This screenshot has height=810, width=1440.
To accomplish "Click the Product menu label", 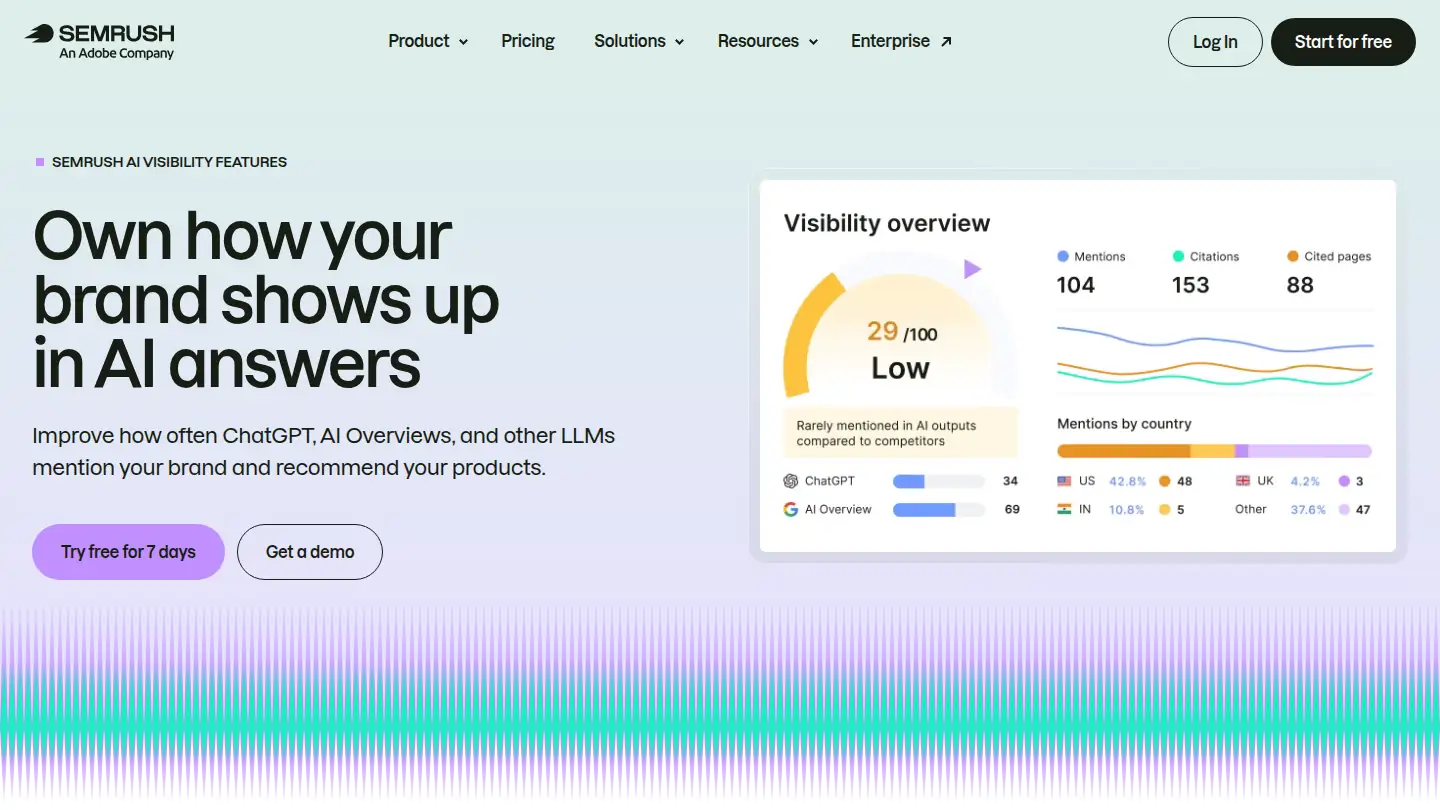I will coord(419,41).
